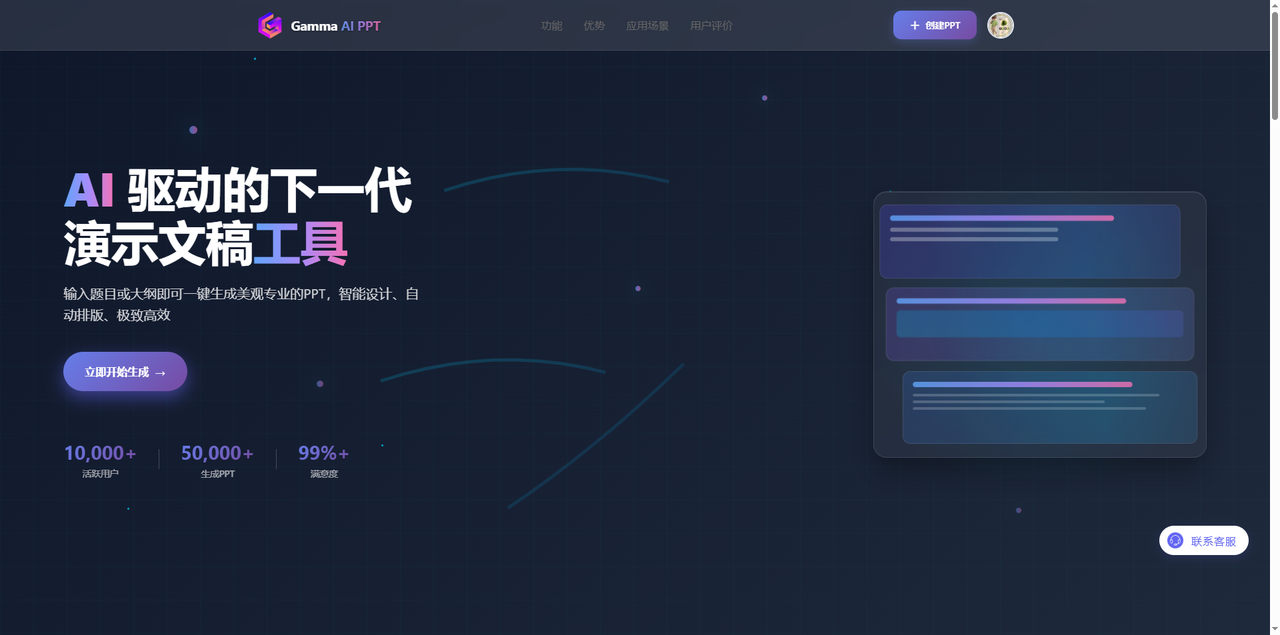Open 联系客服 customer service chat
The width and height of the screenshot is (1280, 635).
click(1204, 541)
